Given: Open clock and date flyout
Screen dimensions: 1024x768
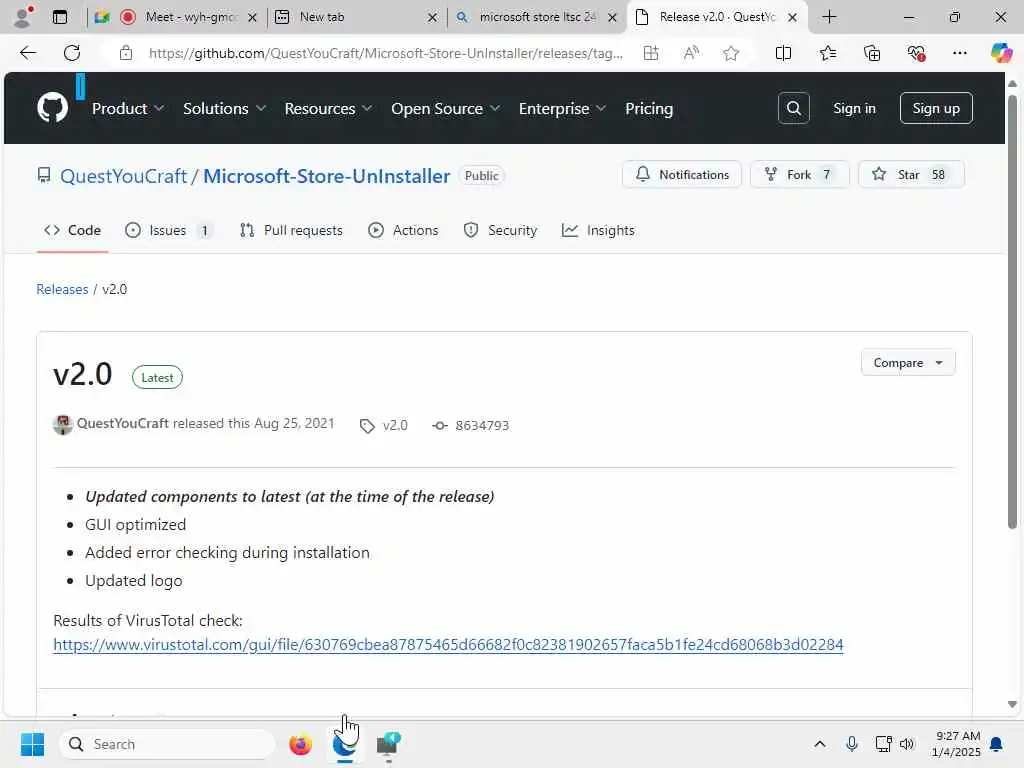Looking at the screenshot, I should click(x=956, y=744).
